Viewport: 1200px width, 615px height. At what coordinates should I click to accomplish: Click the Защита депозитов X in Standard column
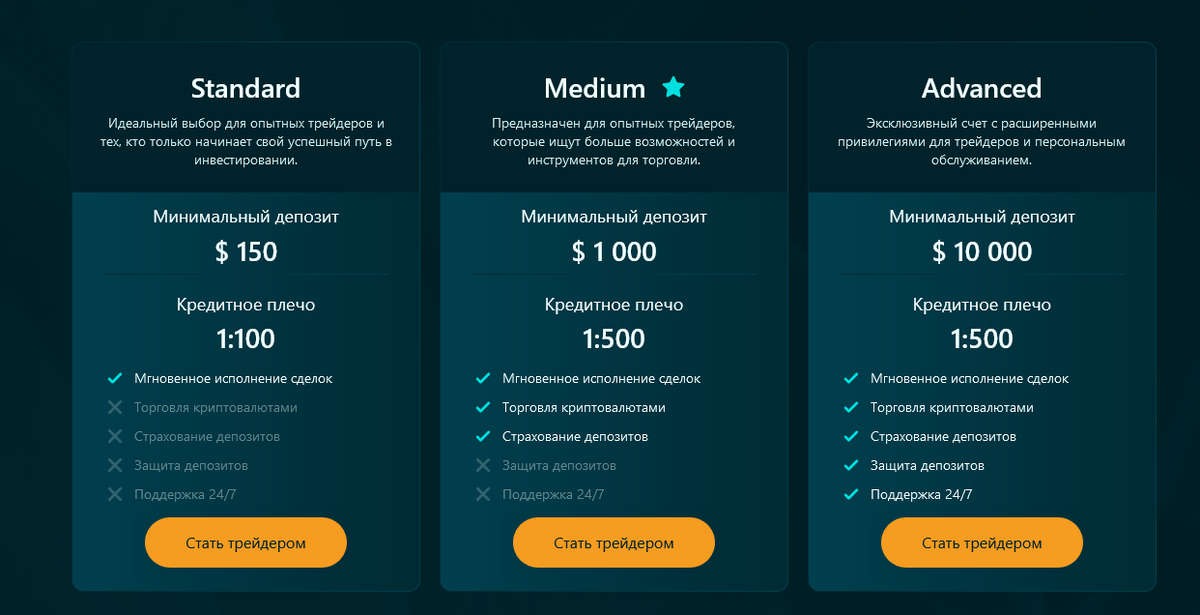tap(113, 465)
